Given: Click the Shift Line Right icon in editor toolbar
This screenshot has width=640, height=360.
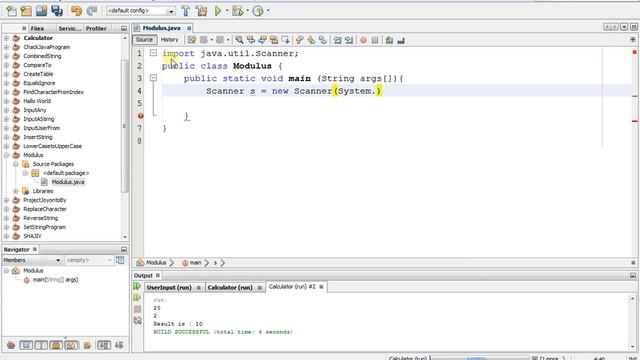Looking at the screenshot, I should coord(349,40).
